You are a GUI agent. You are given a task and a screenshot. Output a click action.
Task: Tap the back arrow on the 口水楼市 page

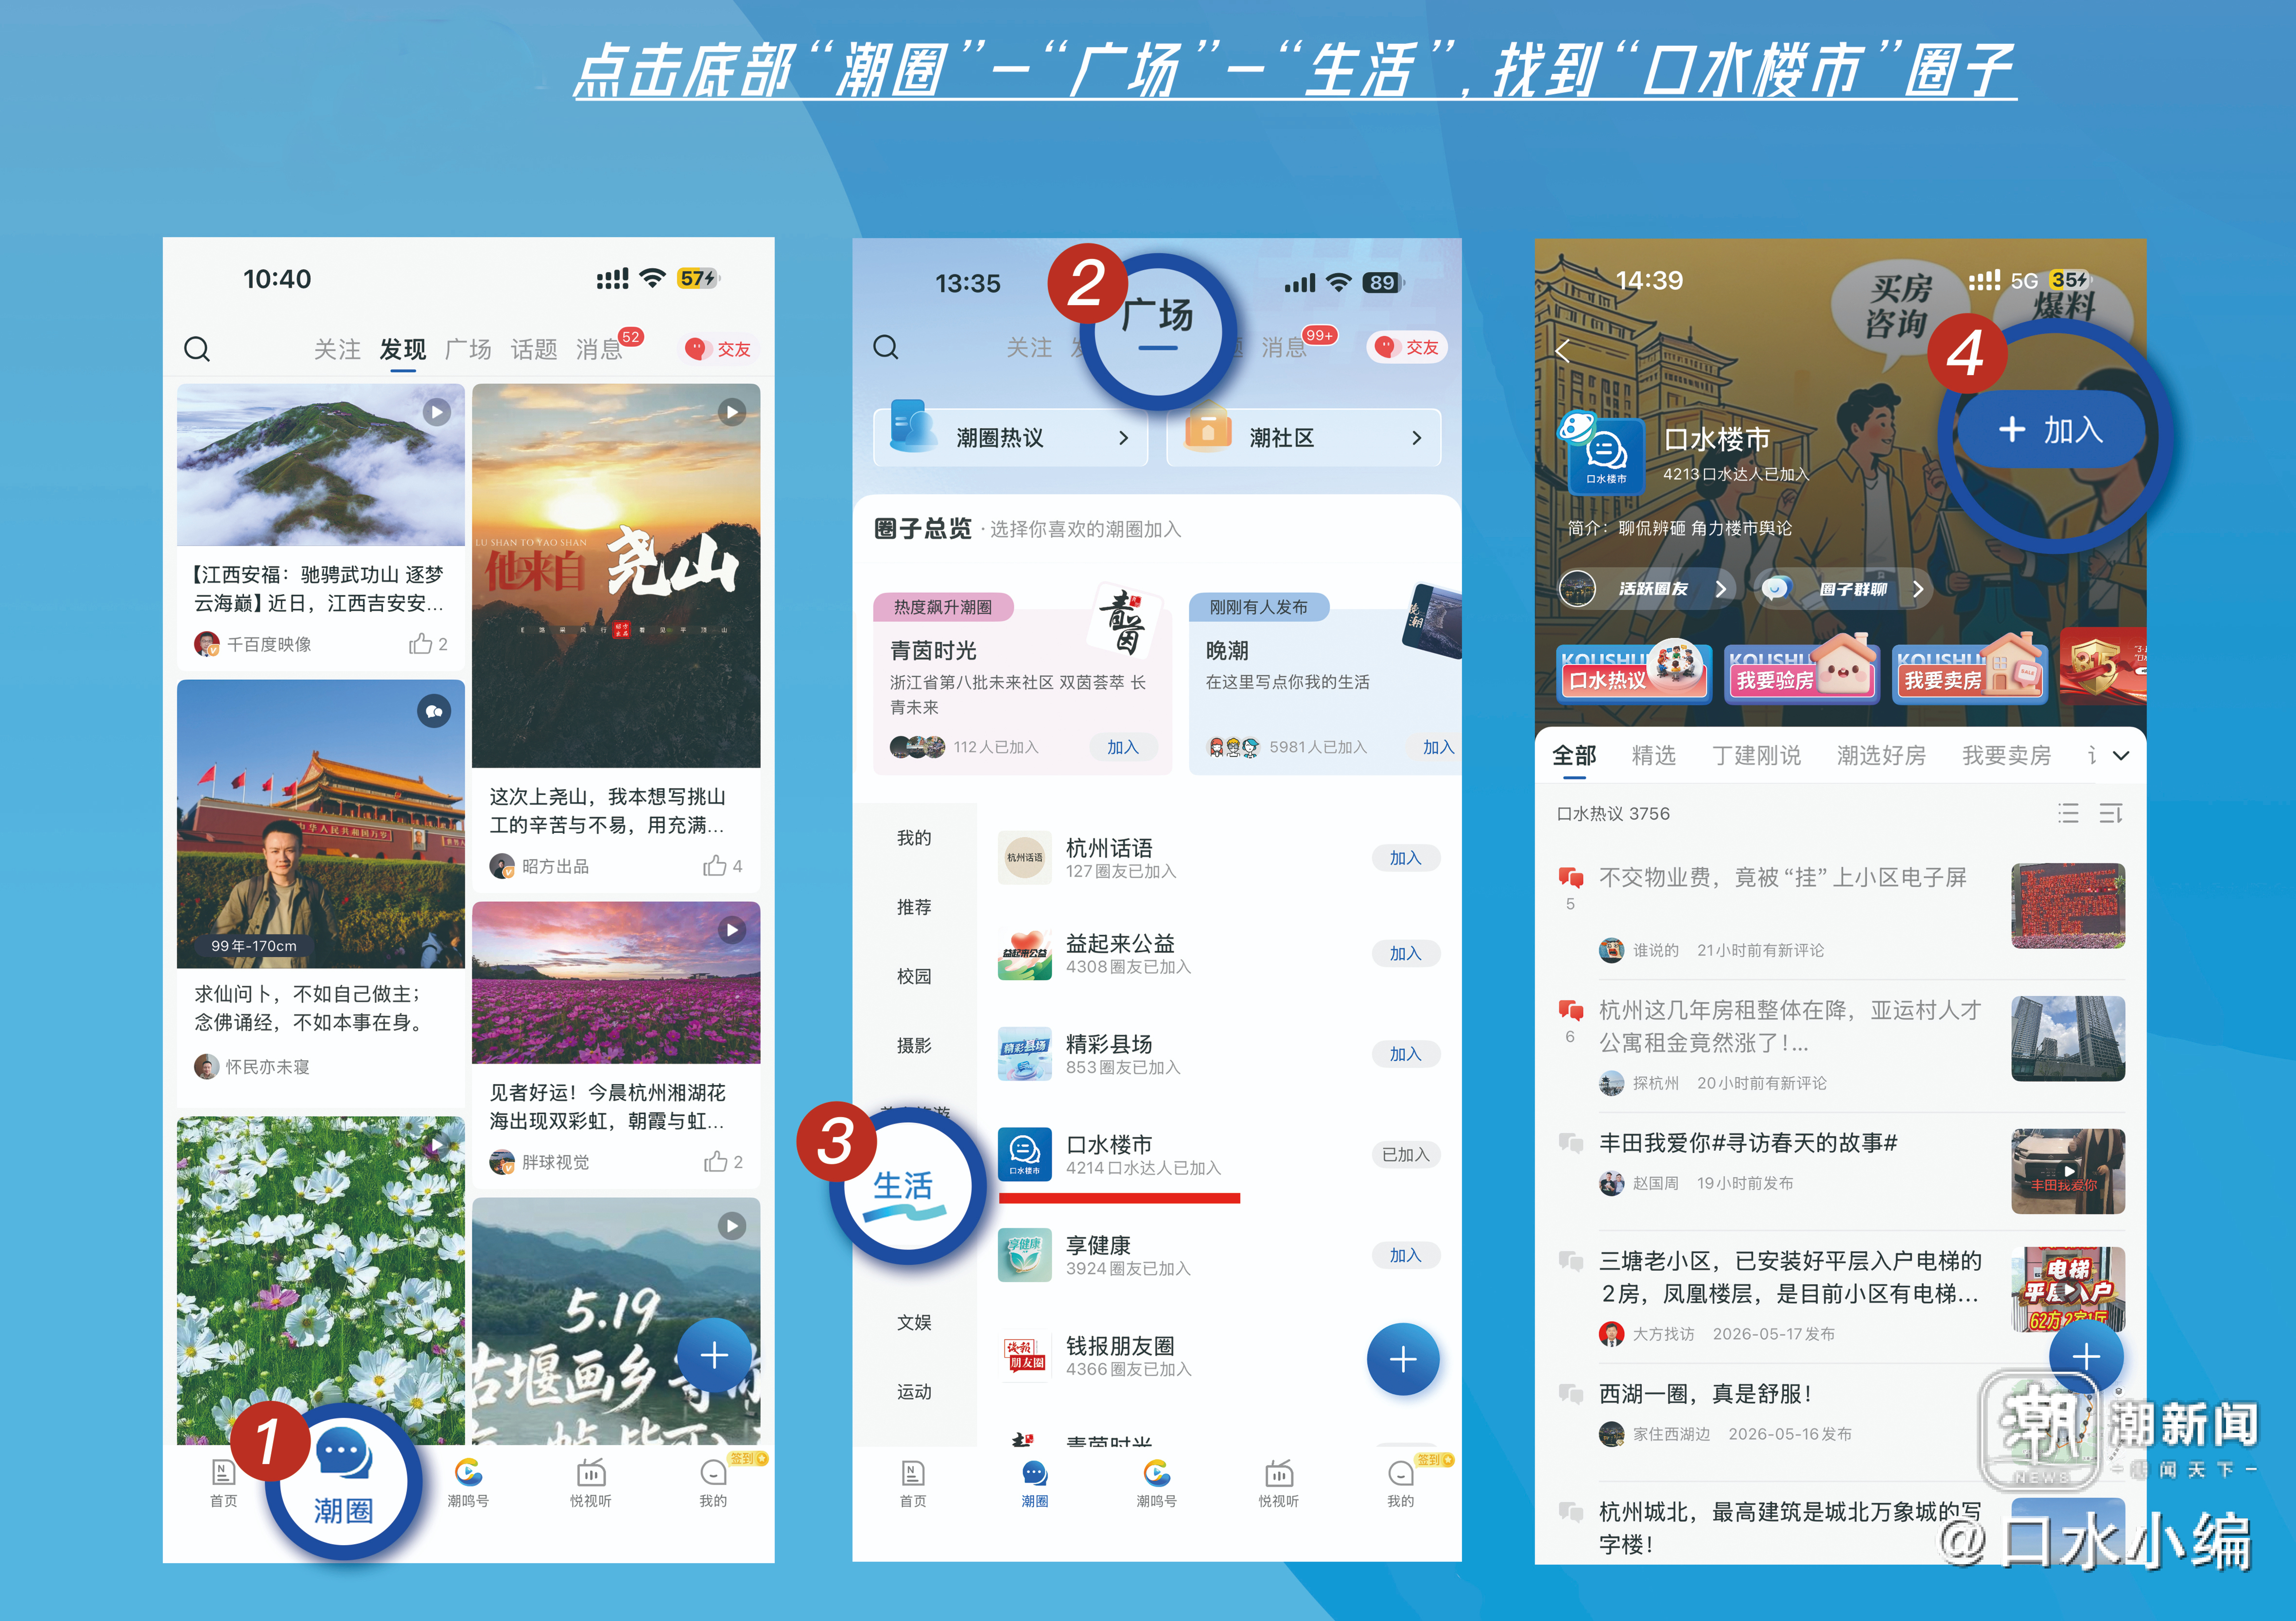[x=1563, y=350]
